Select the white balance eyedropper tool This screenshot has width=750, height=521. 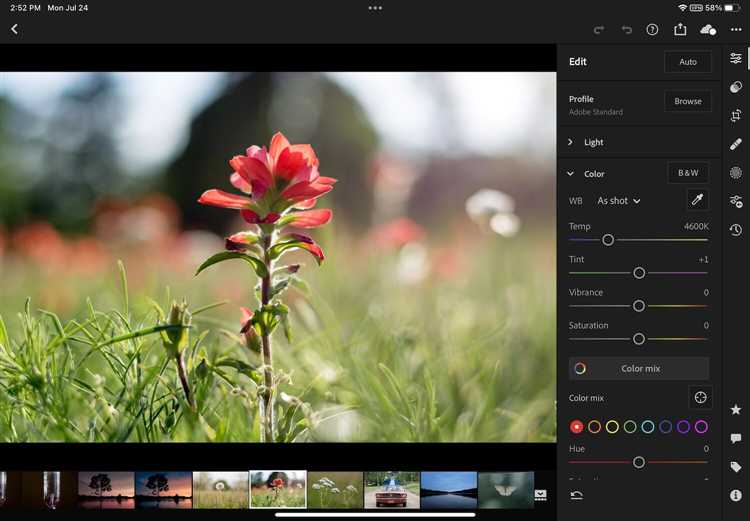tap(697, 200)
